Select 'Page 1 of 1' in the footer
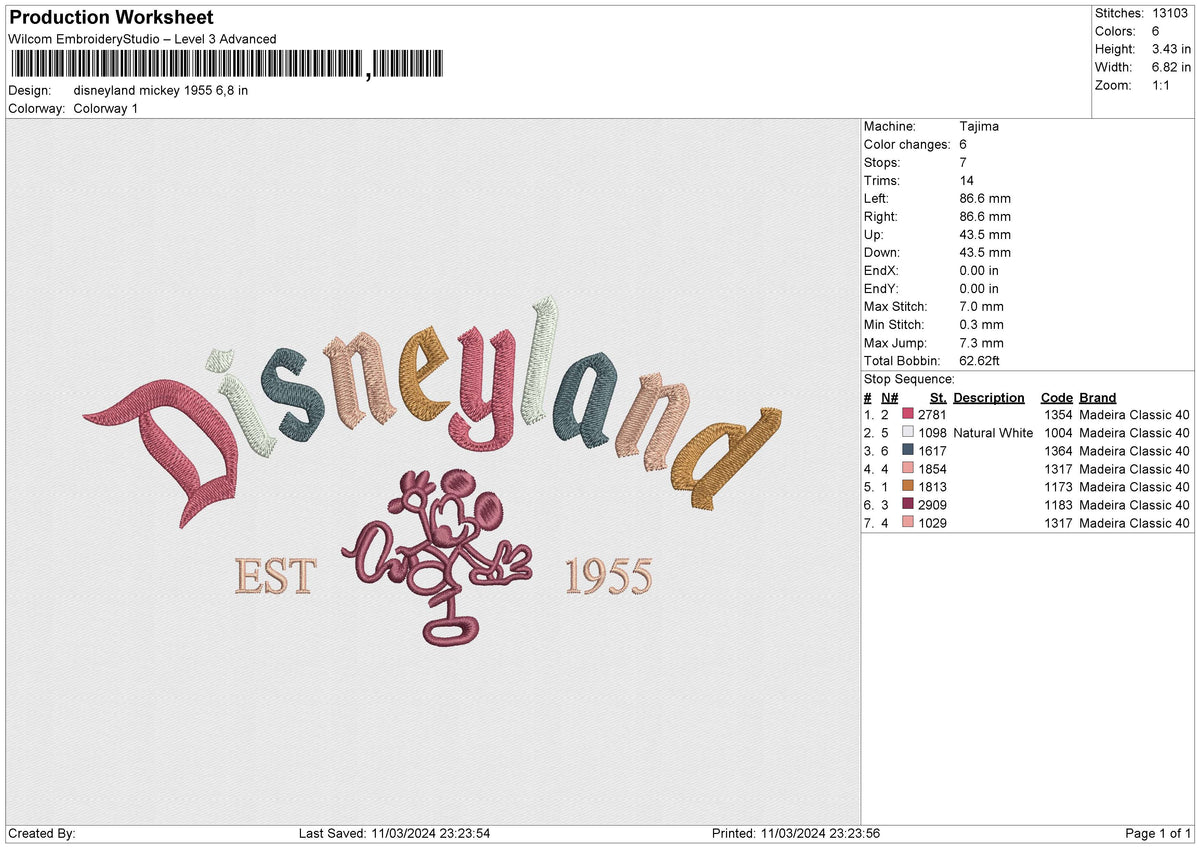1200x848 pixels. pos(1158,834)
